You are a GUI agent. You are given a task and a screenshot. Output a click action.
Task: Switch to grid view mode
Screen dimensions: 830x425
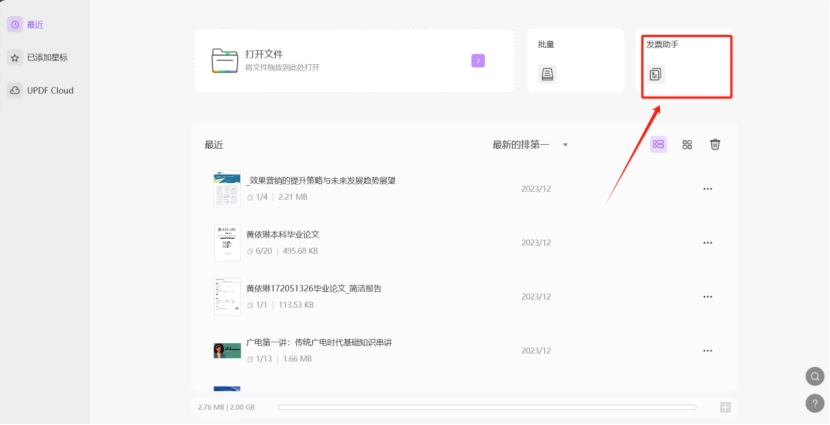[687, 144]
